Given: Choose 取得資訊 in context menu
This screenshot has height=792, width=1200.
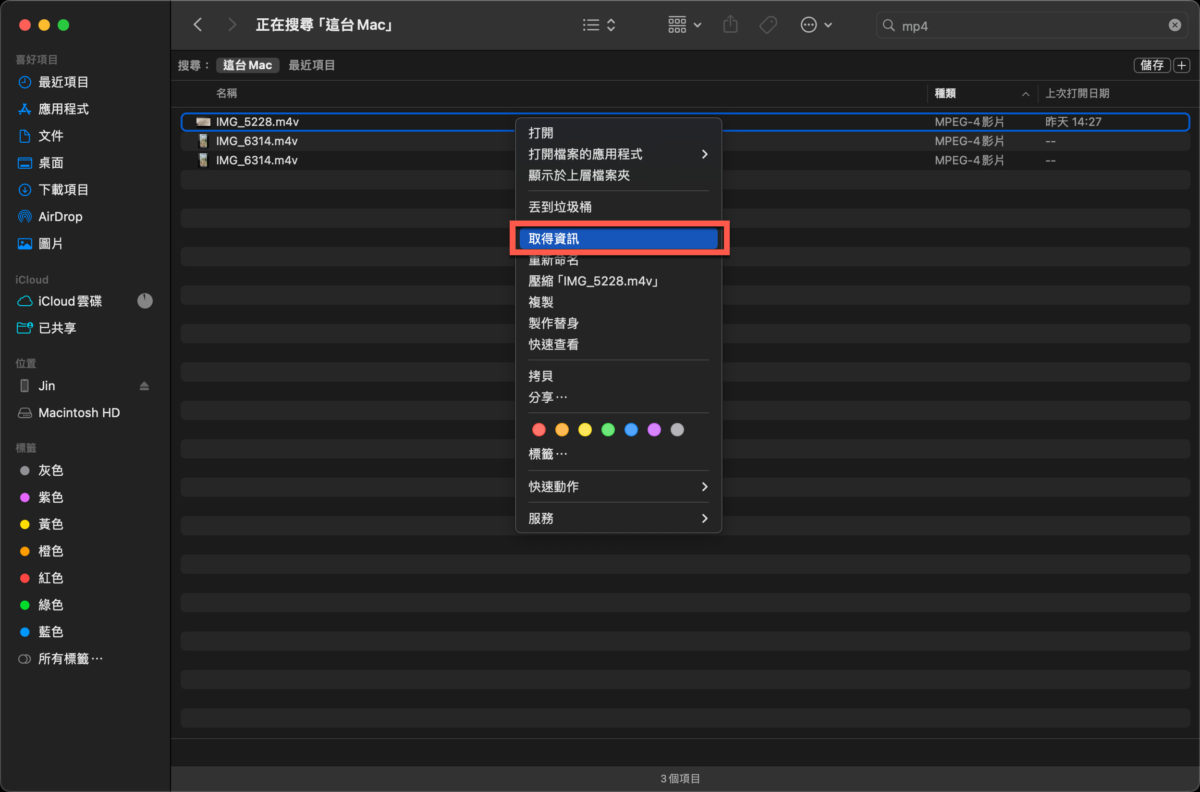Looking at the screenshot, I should [x=618, y=239].
